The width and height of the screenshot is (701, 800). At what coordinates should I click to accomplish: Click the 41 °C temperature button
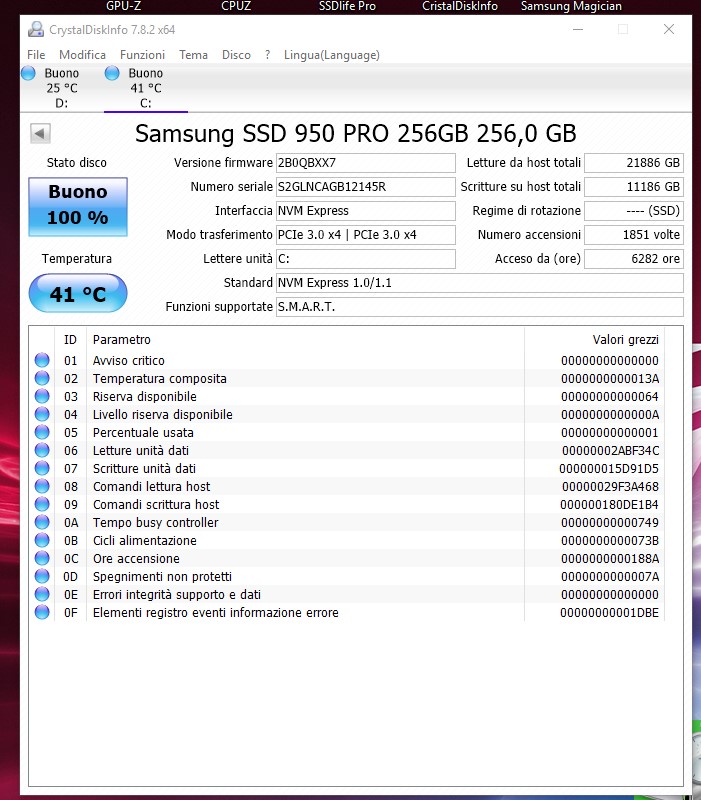pyautogui.click(x=78, y=293)
